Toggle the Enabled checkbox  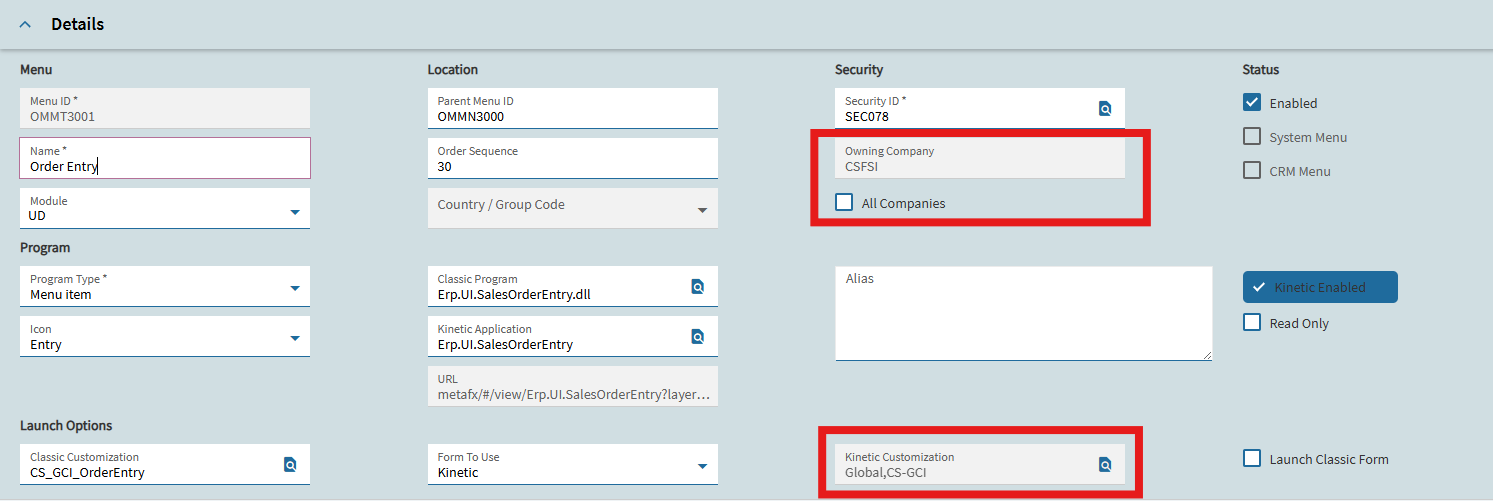[1251, 102]
